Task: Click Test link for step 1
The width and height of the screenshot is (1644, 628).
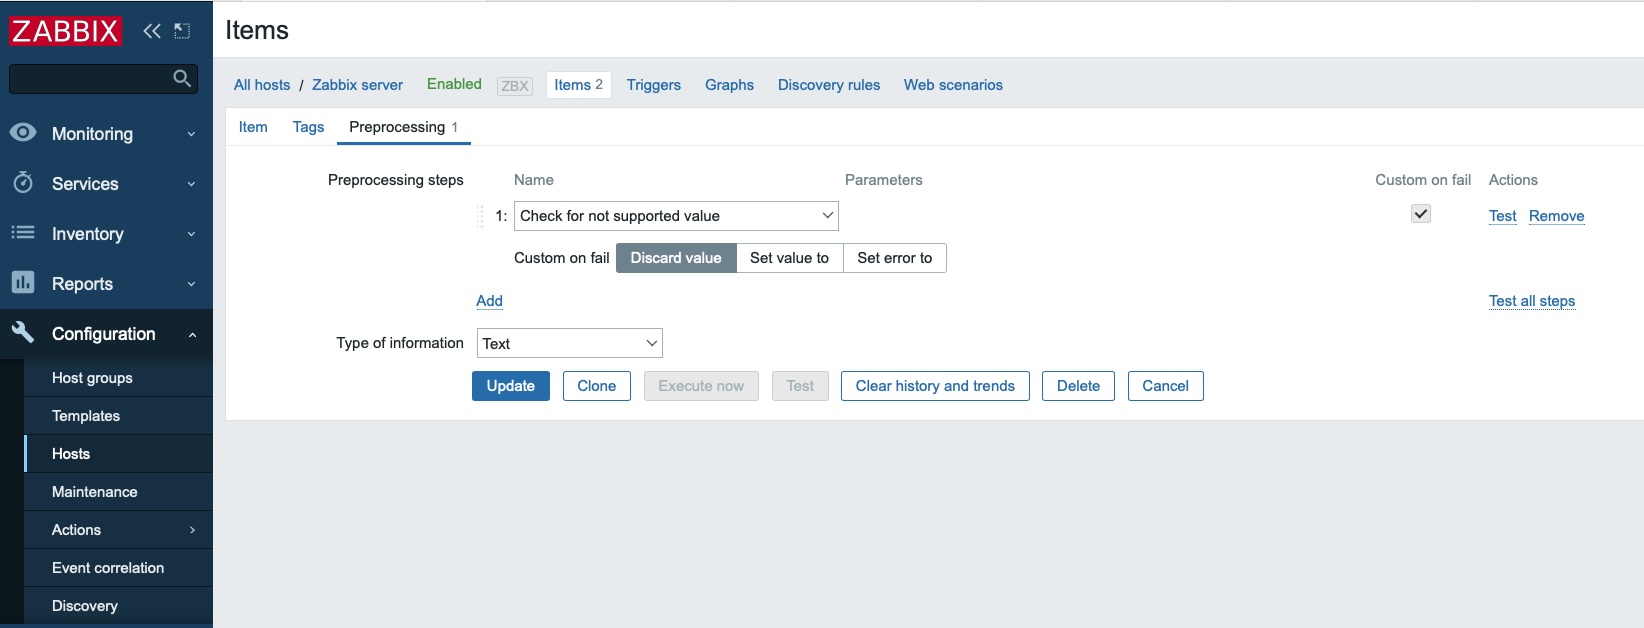Action: click(x=1503, y=216)
